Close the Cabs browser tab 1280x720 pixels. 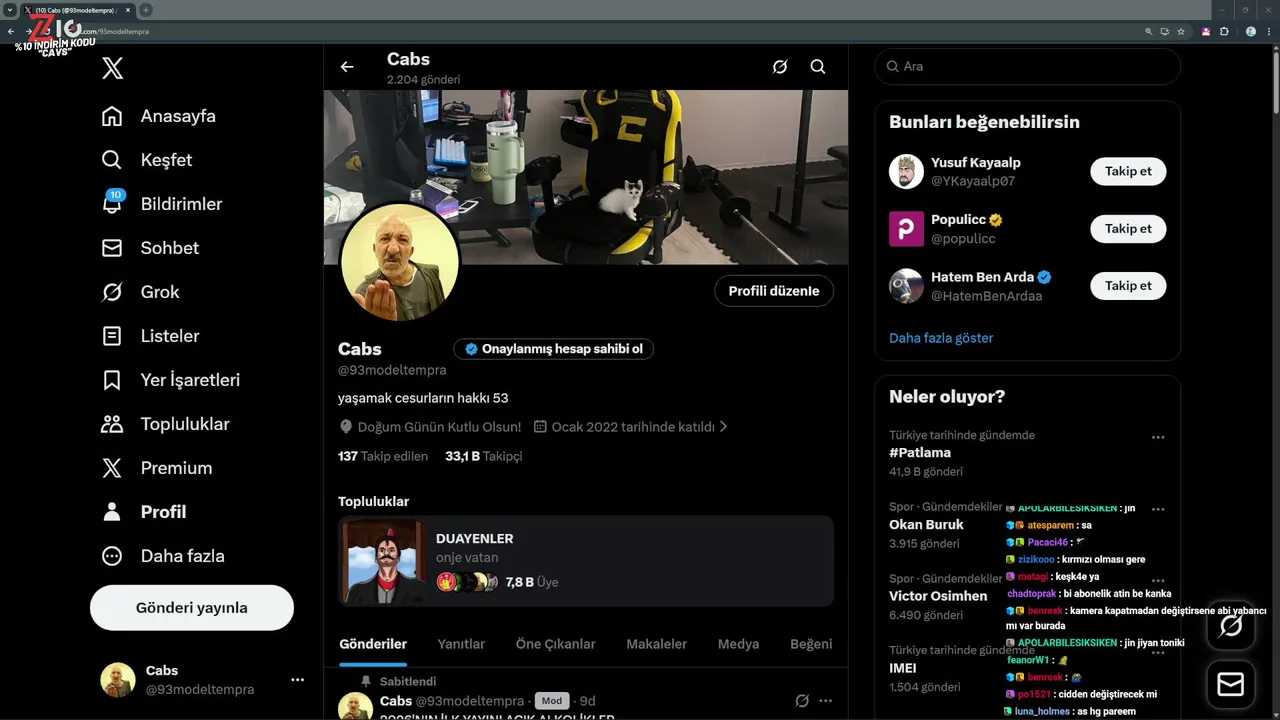tap(128, 10)
